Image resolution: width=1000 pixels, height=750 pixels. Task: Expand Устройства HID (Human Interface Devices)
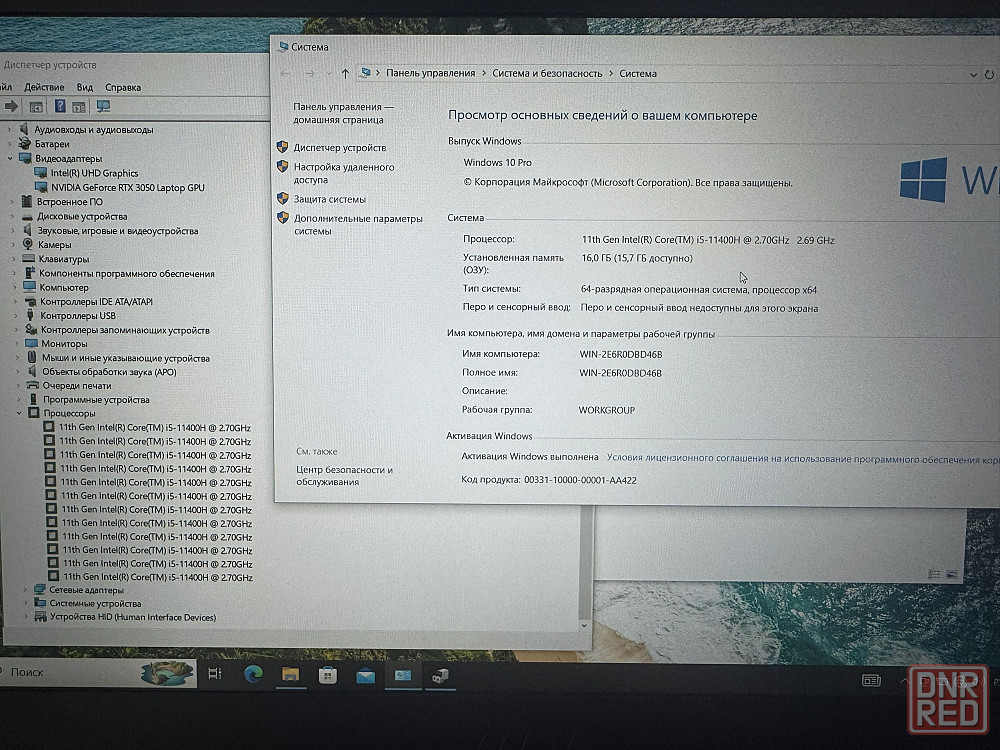(x=26, y=617)
